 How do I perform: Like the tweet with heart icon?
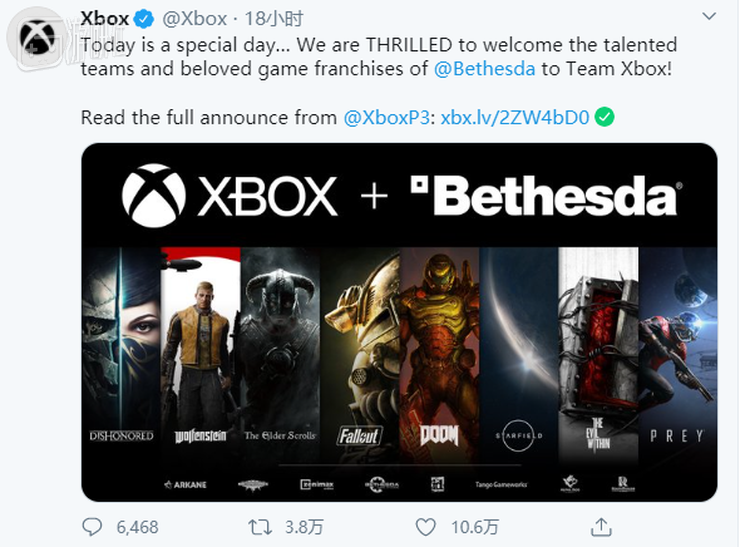426,526
